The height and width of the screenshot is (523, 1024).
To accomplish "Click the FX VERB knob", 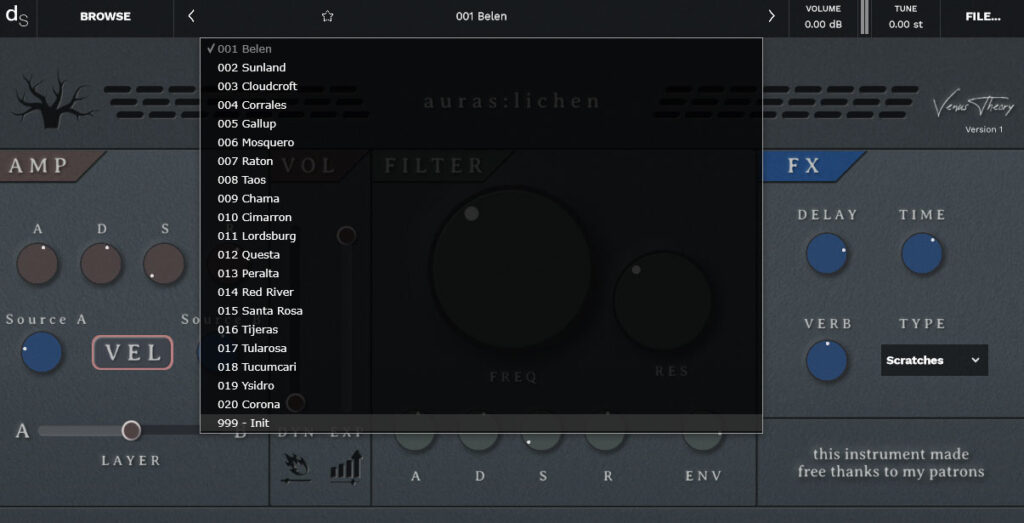I will pyautogui.click(x=827, y=360).
